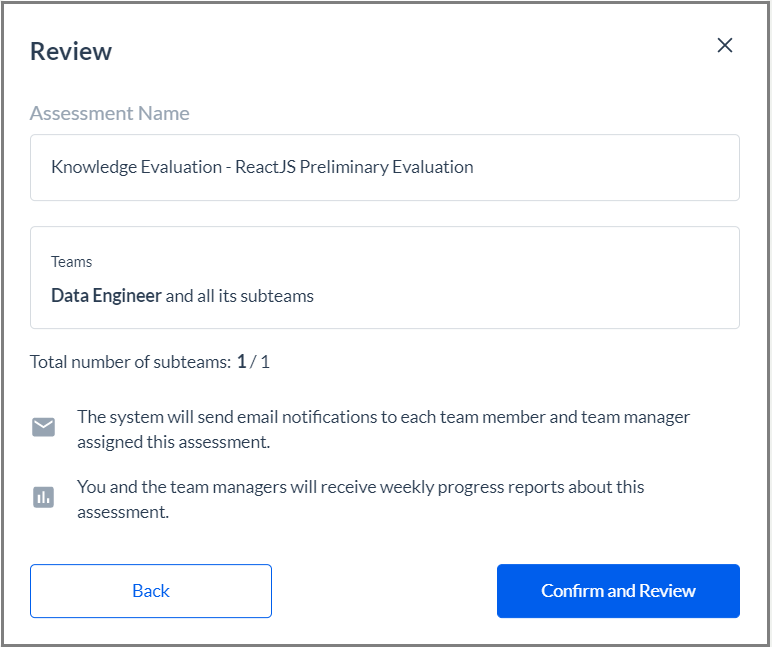Click the 'assessment.' line under progress reports
This screenshot has height=647, width=772.
point(123,512)
